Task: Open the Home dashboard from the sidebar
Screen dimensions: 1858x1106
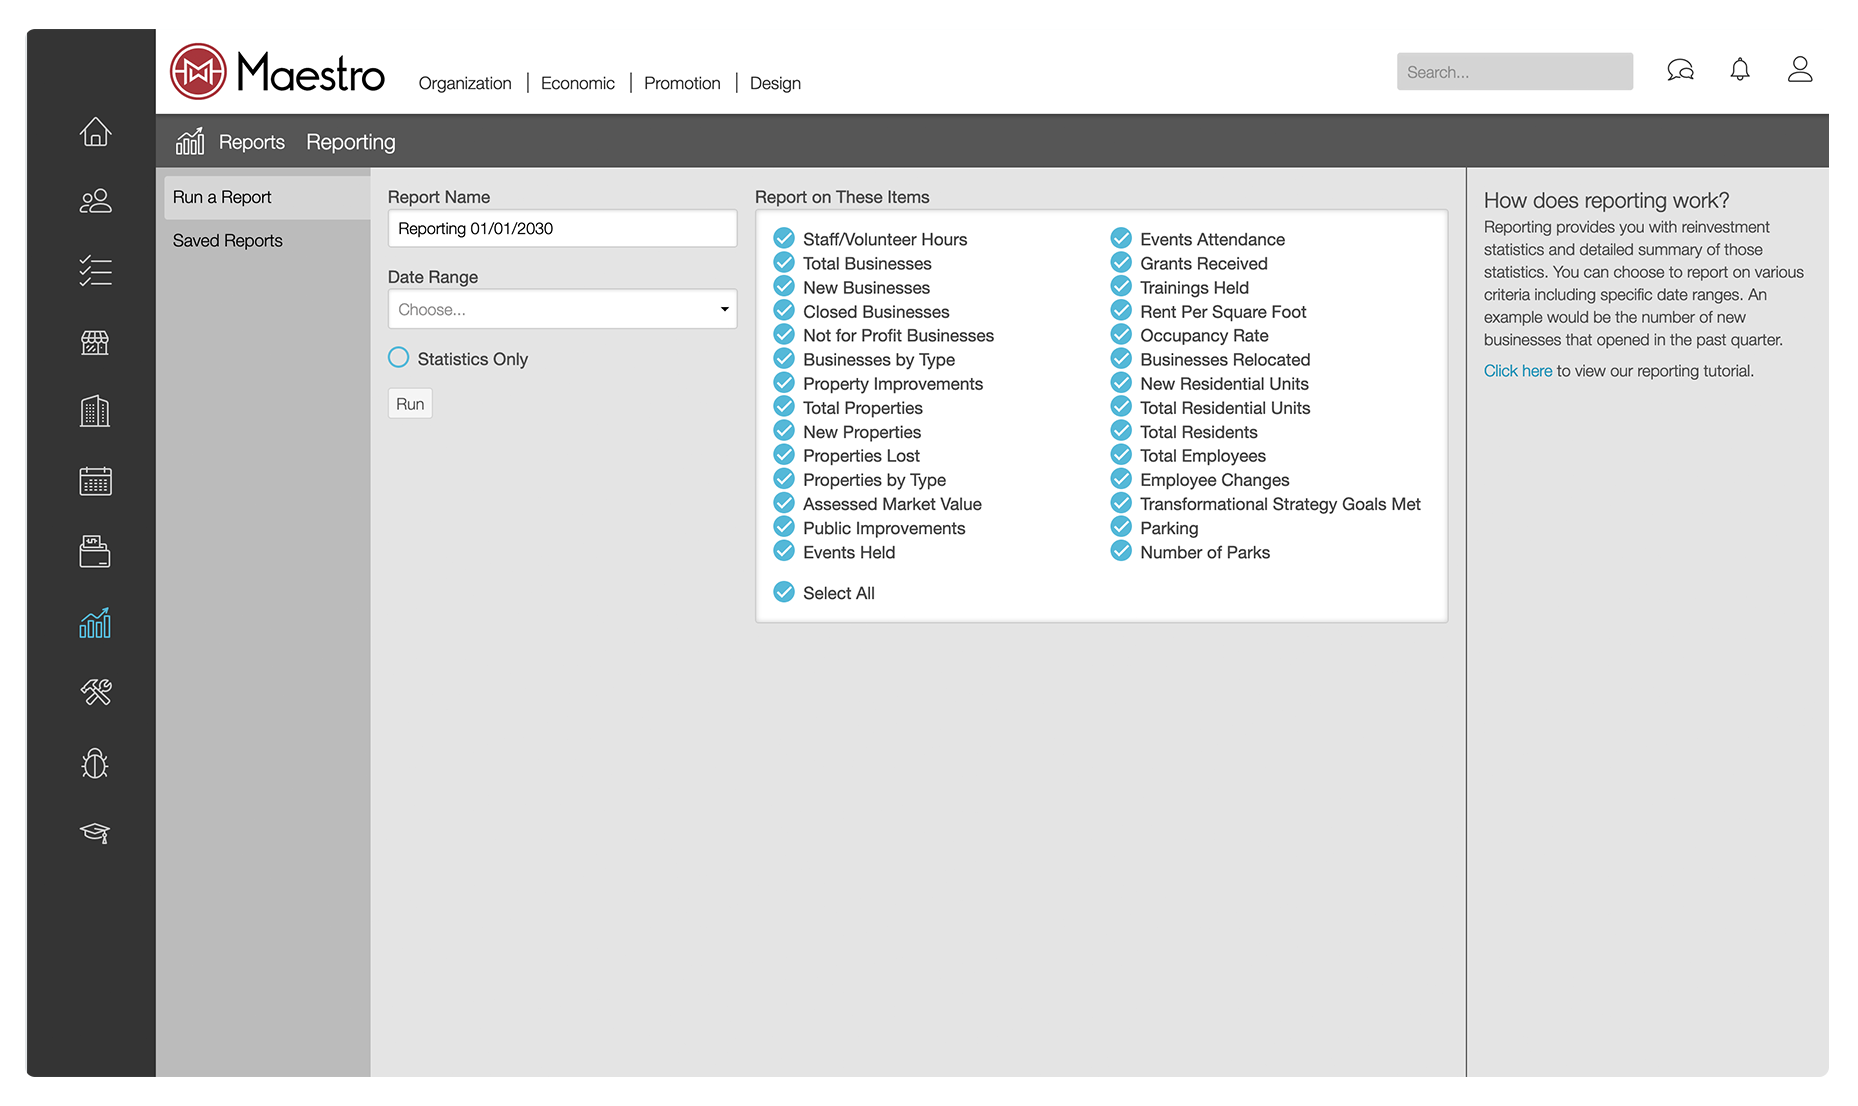Action: coord(95,131)
